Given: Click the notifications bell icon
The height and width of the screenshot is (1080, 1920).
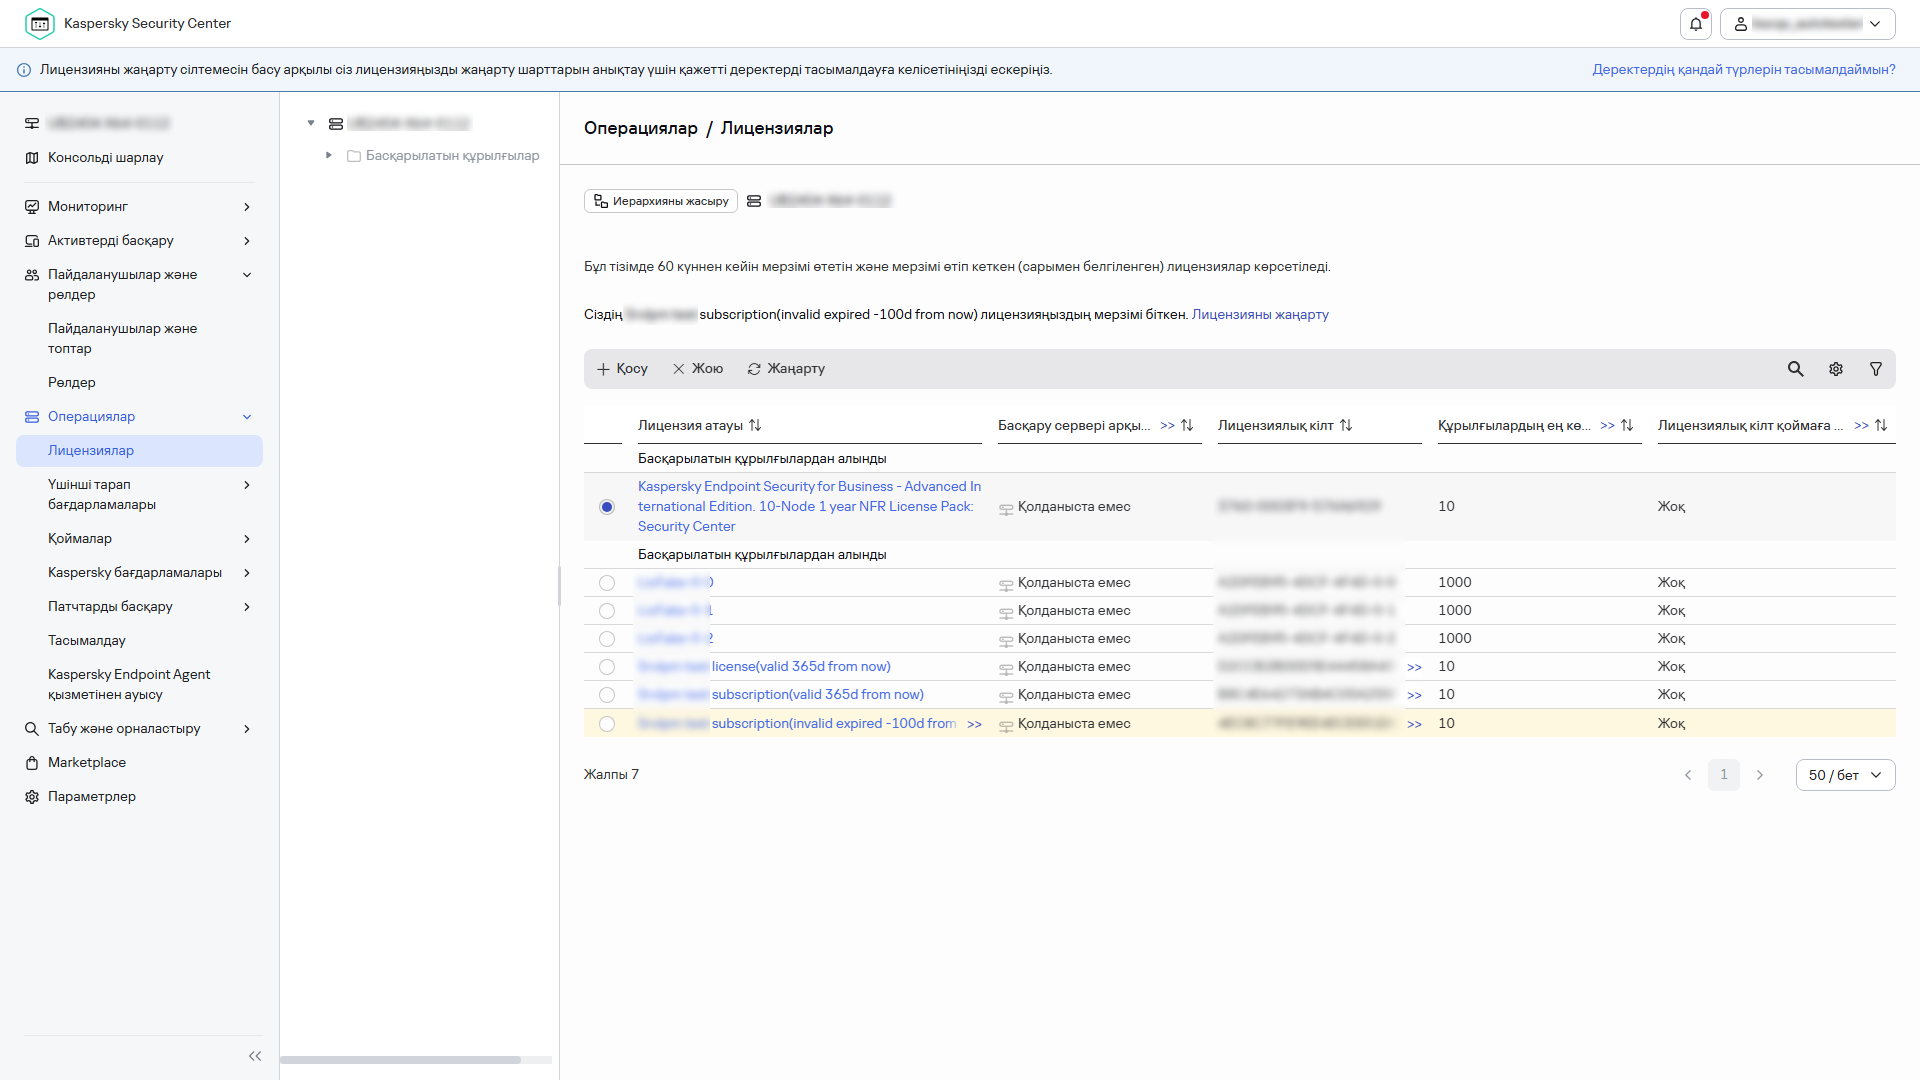Looking at the screenshot, I should tap(1696, 24).
